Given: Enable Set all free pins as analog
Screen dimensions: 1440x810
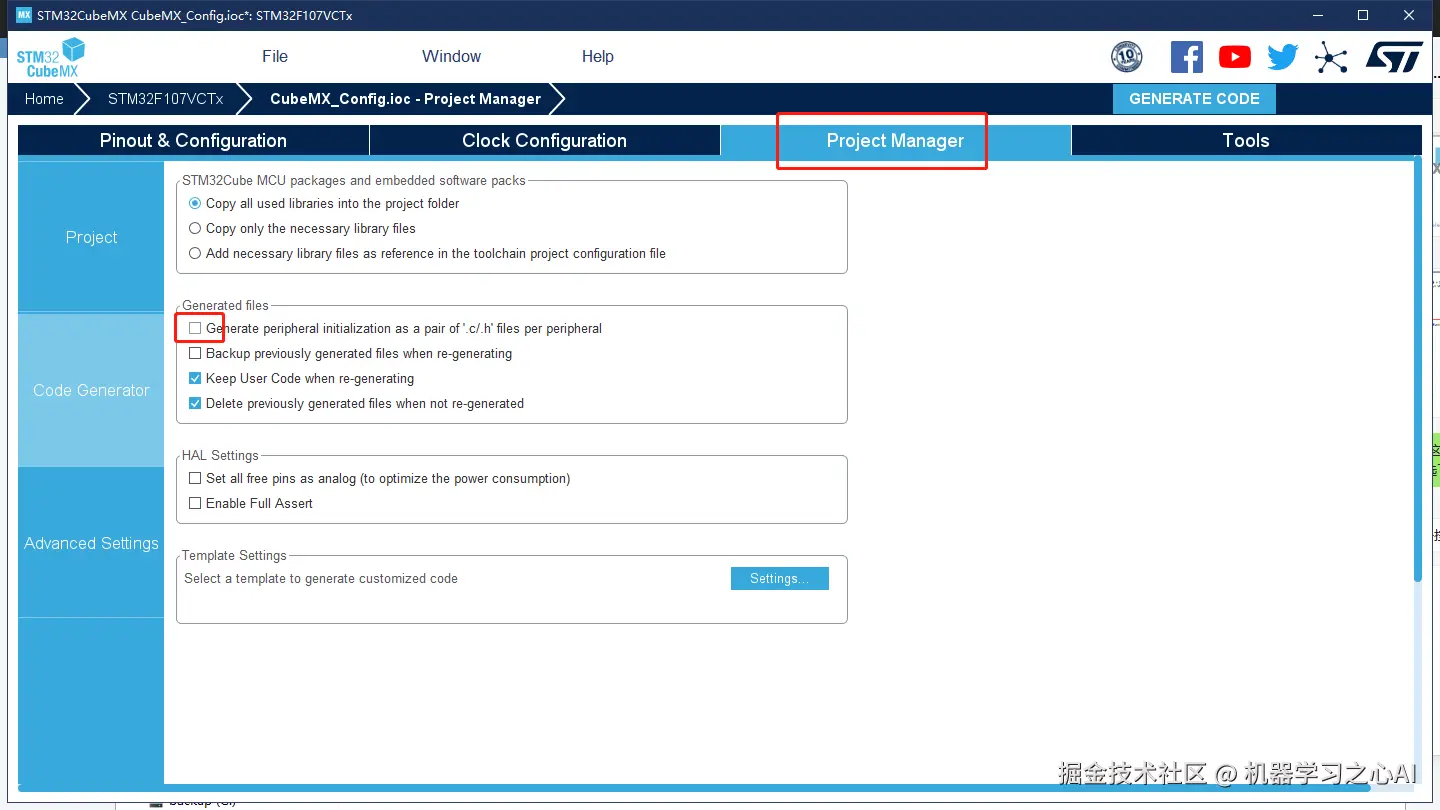Looking at the screenshot, I should [x=195, y=478].
